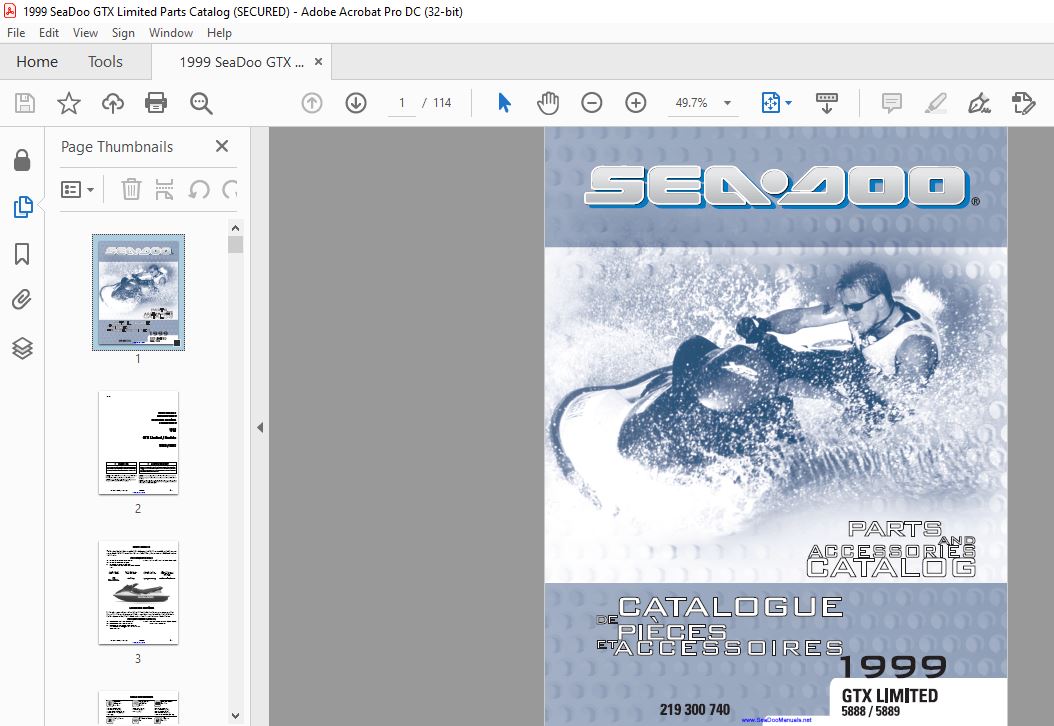Screen dimensions: 1054x726
Task: Zoom in with plus icon
Action: point(635,103)
